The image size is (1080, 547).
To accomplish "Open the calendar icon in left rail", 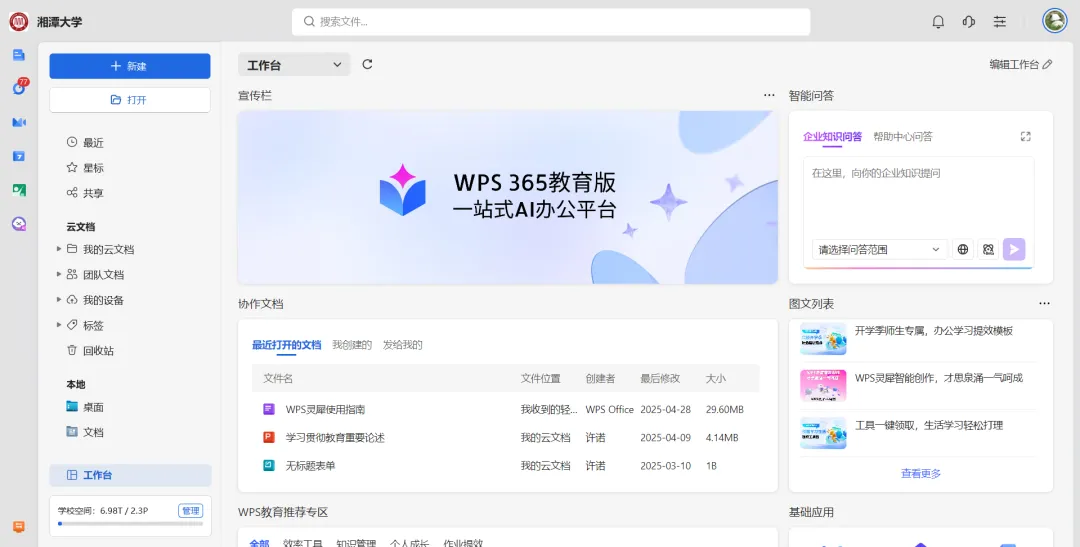I will point(19,156).
